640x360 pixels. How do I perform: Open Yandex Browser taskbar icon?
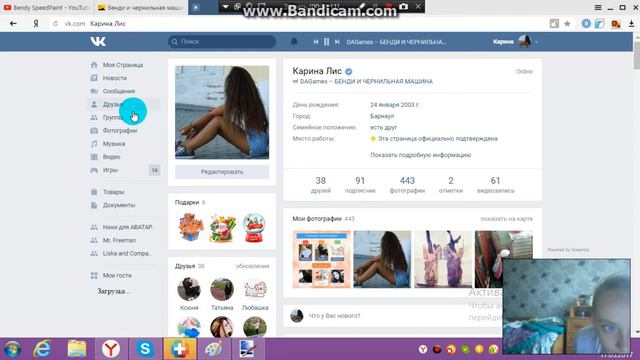click(111, 349)
